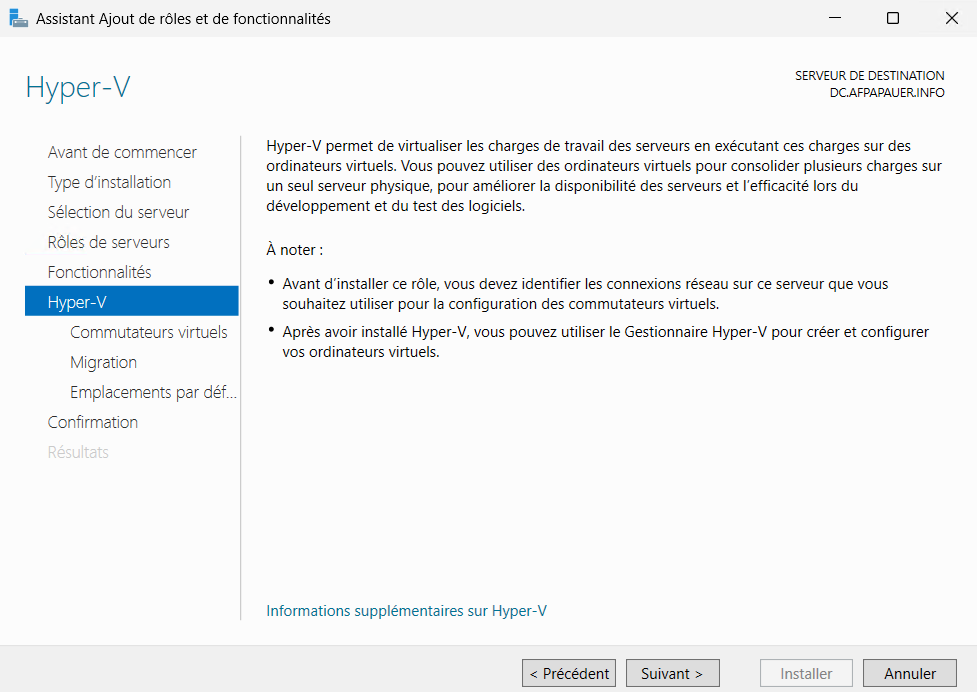Cancel the wizard with the Annuler button
The width and height of the screenshot is (977, 692).
909,673
